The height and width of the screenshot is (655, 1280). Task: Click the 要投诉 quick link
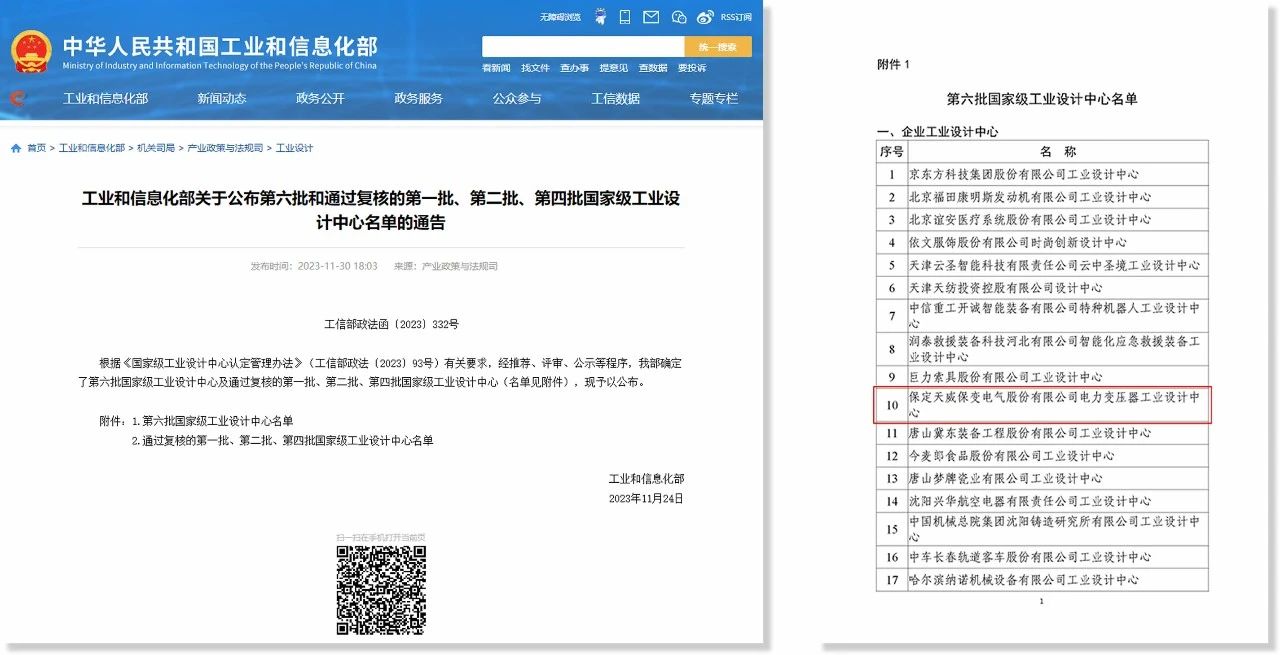tap(692, 68)
